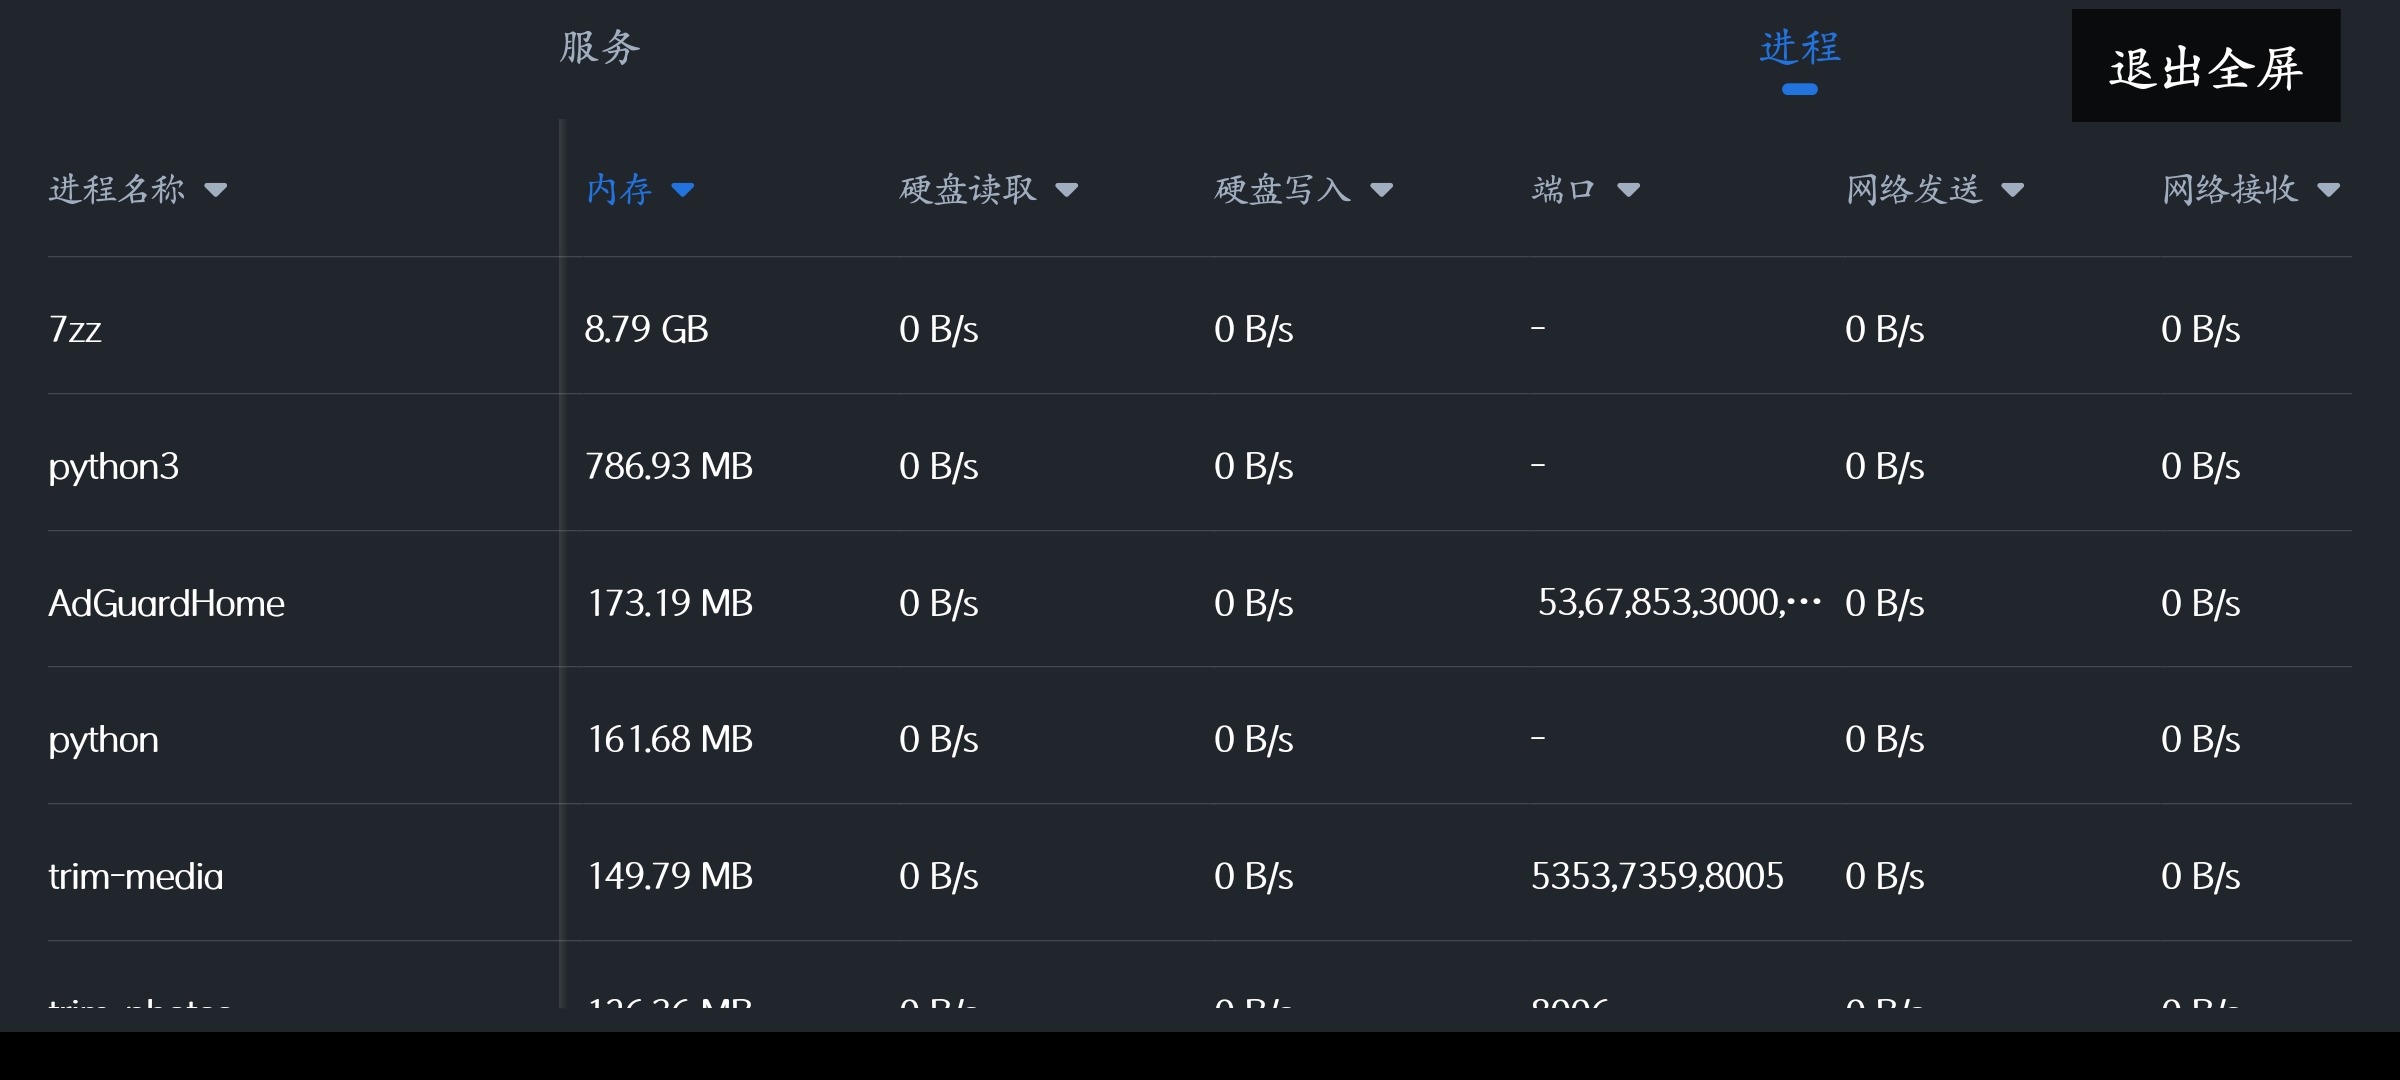The width and height of the screenshot is (2400, 1080).
Task: Select the python3 process name
Action: tap(114, 467)
